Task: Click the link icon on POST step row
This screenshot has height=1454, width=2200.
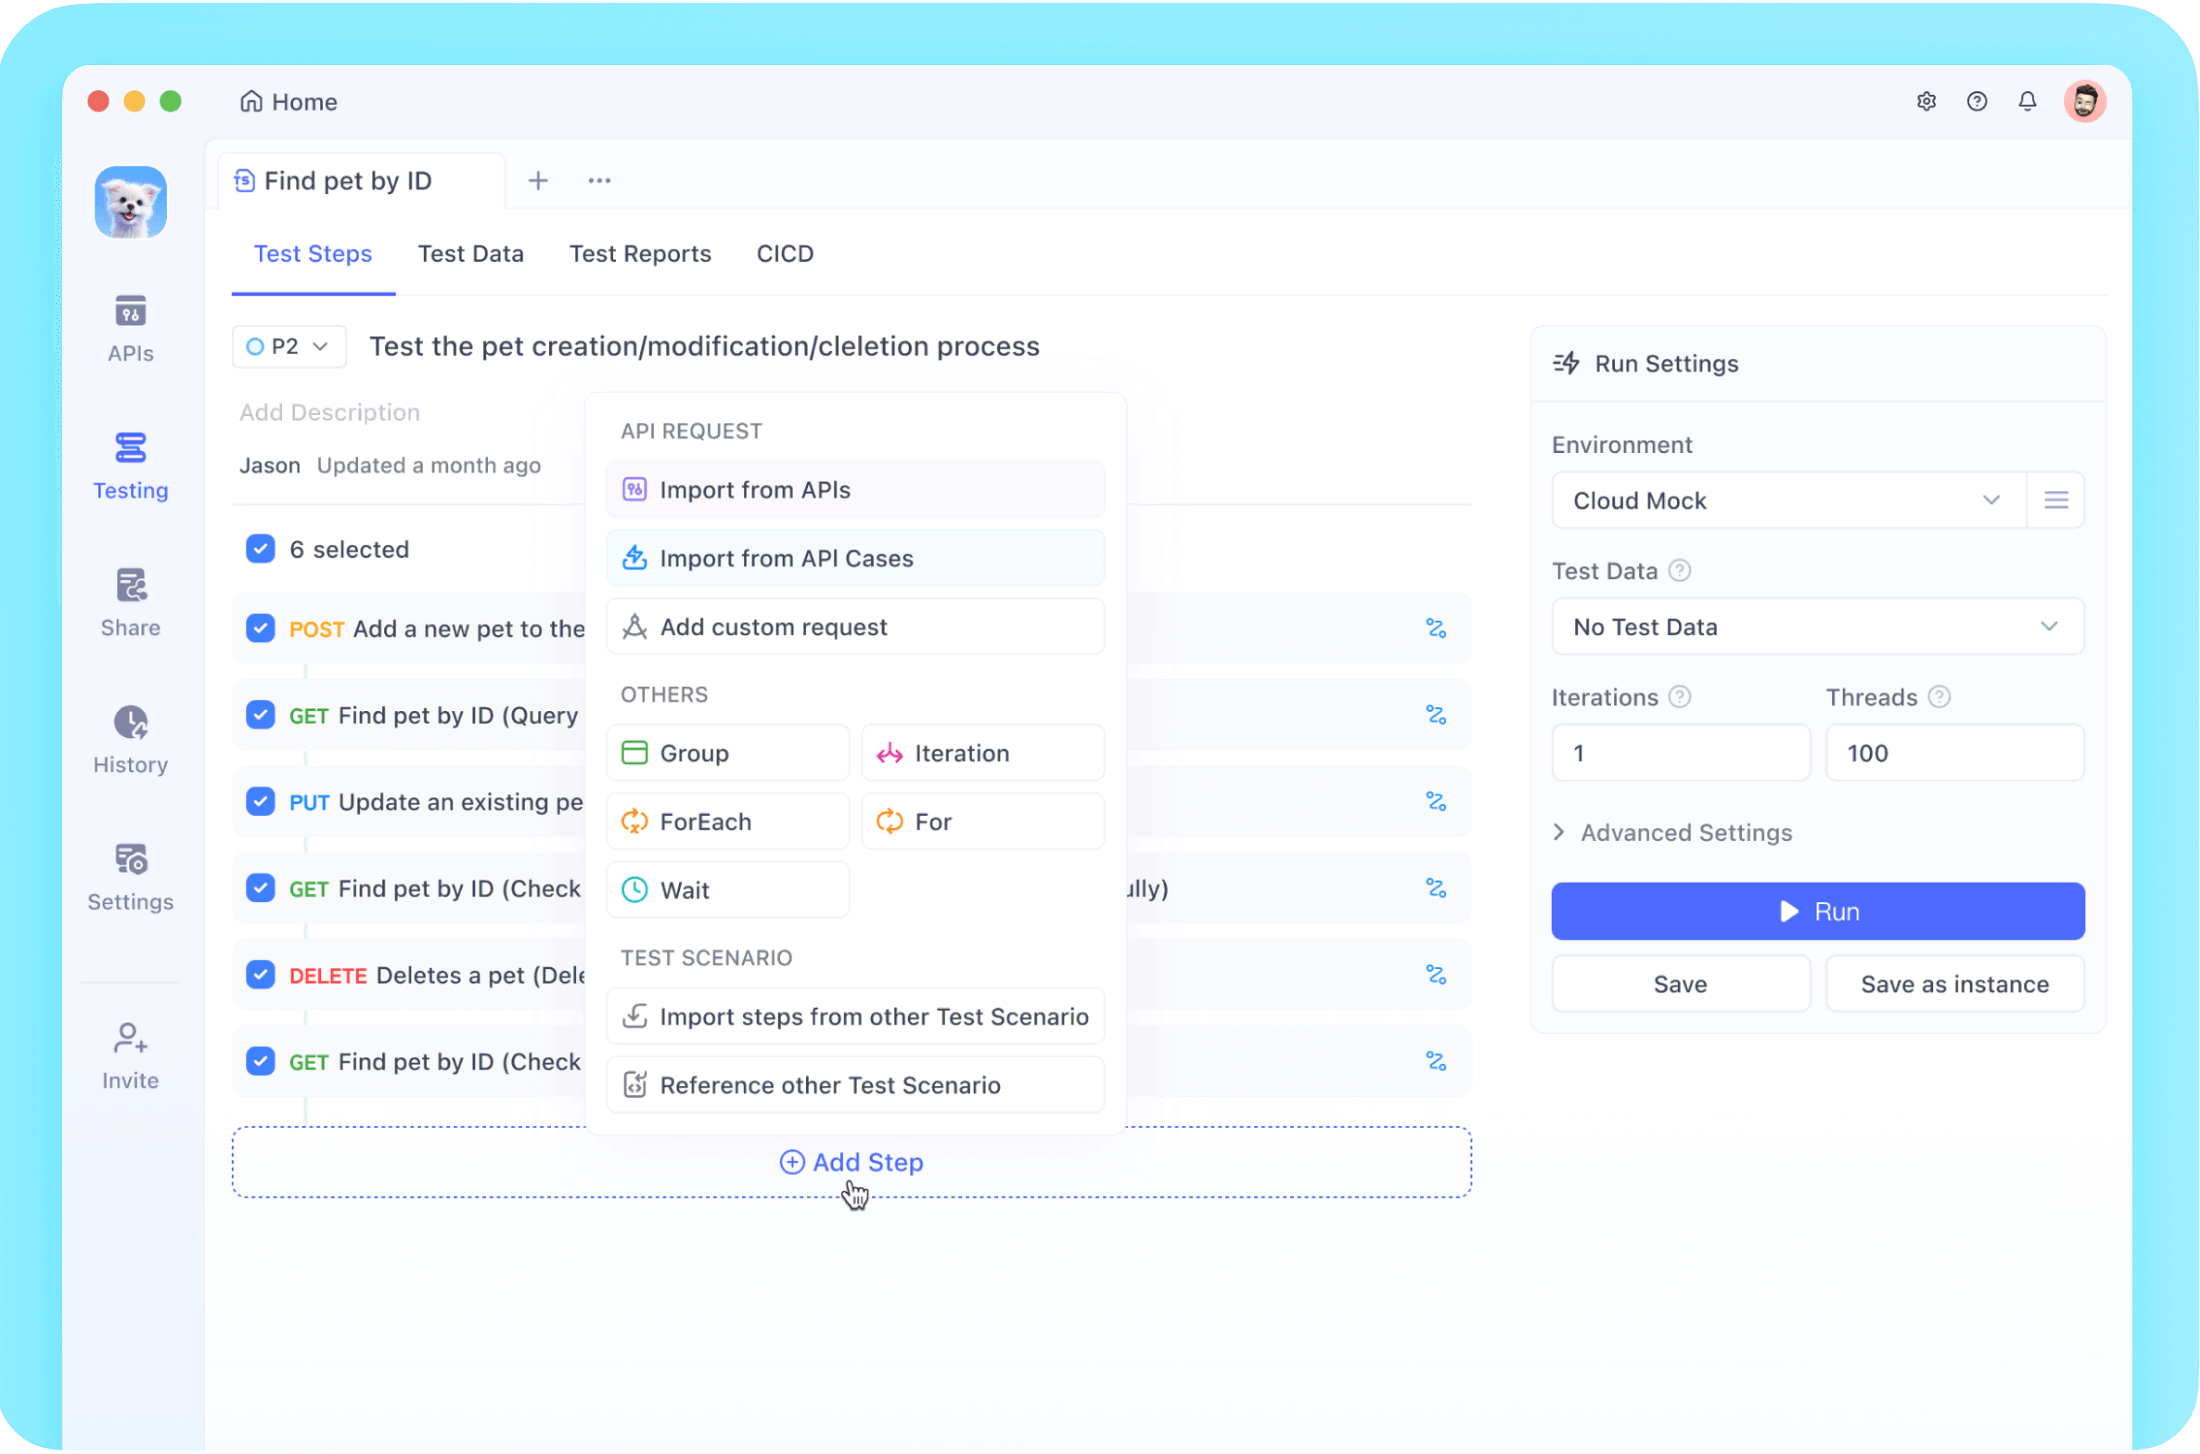Action: [1435, 628]
